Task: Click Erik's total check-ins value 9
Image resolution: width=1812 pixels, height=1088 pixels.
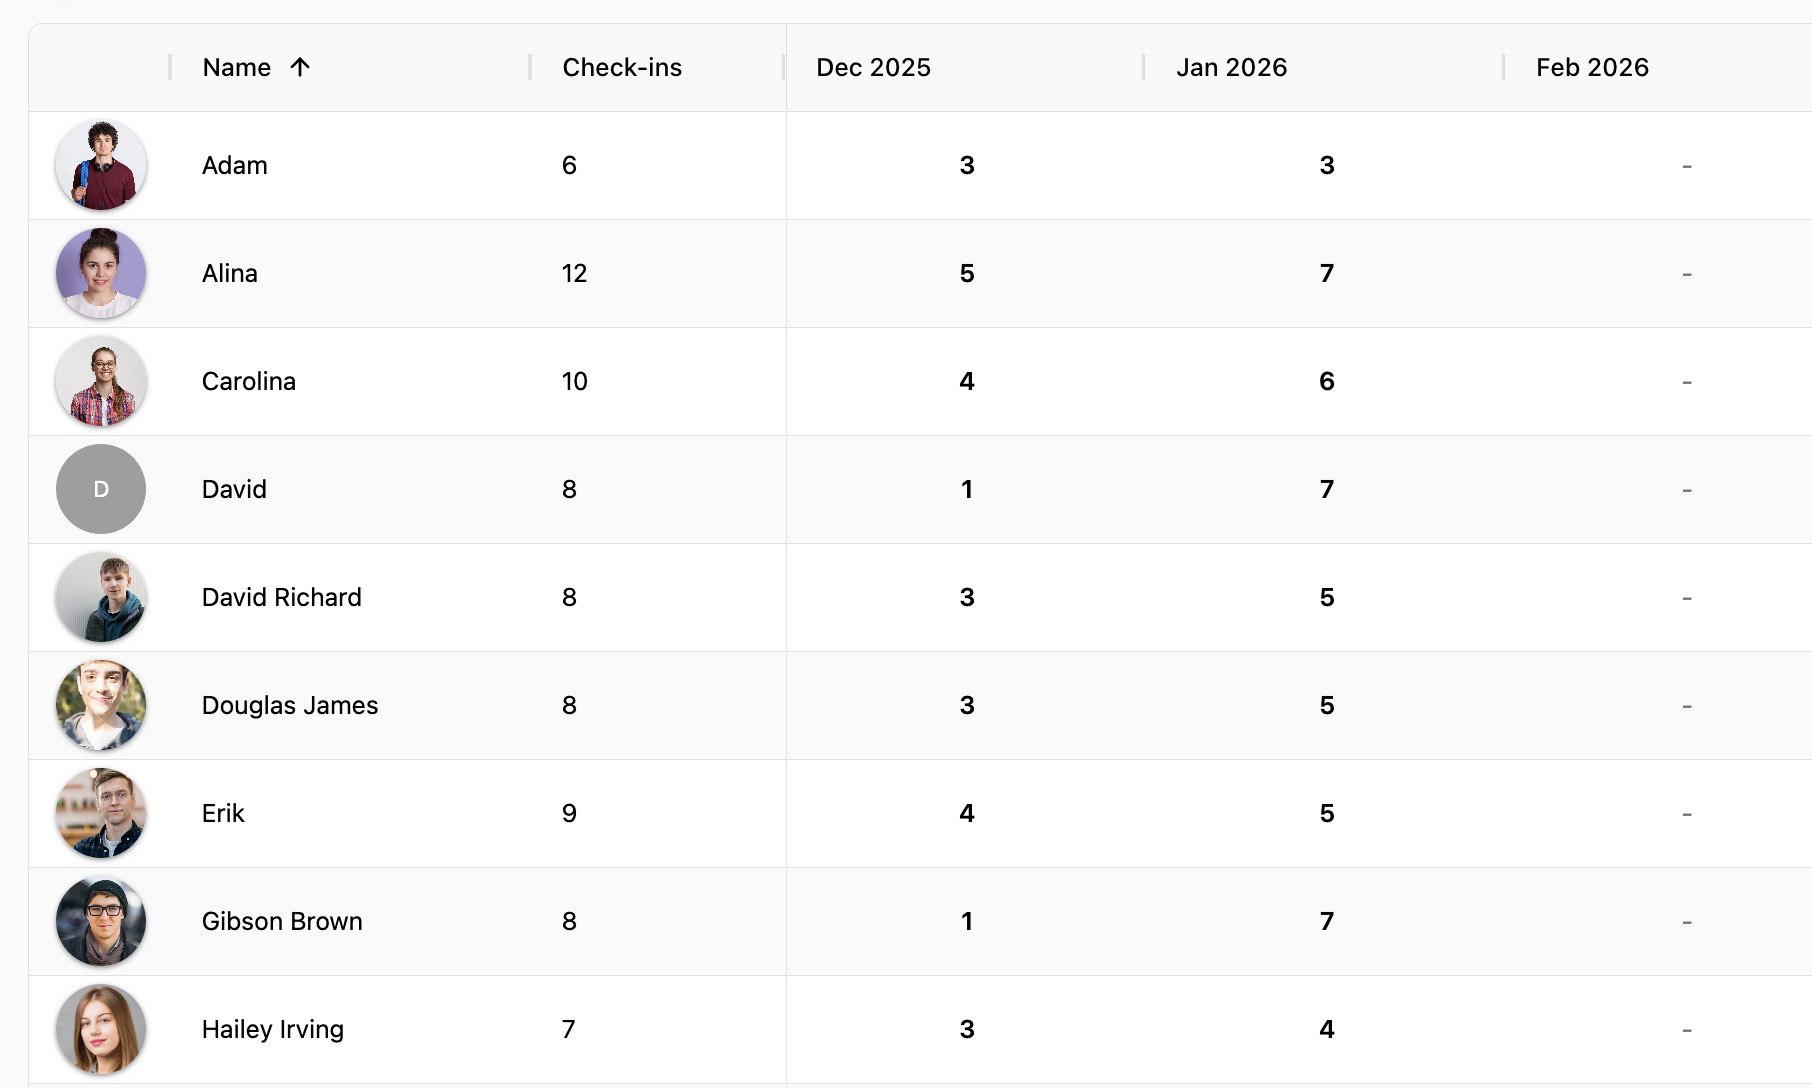Action: [x=569, y=813]
